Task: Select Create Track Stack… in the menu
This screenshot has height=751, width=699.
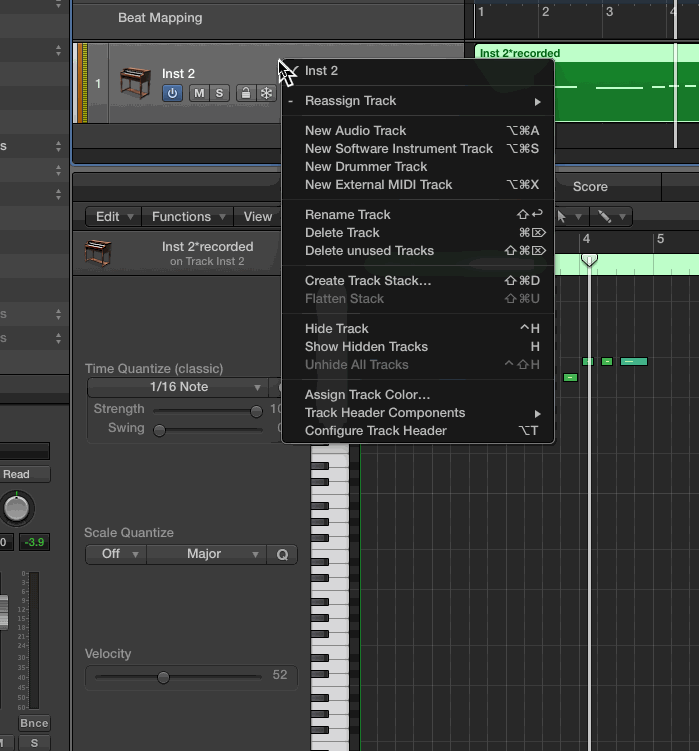Action: [x=368, y=280]
